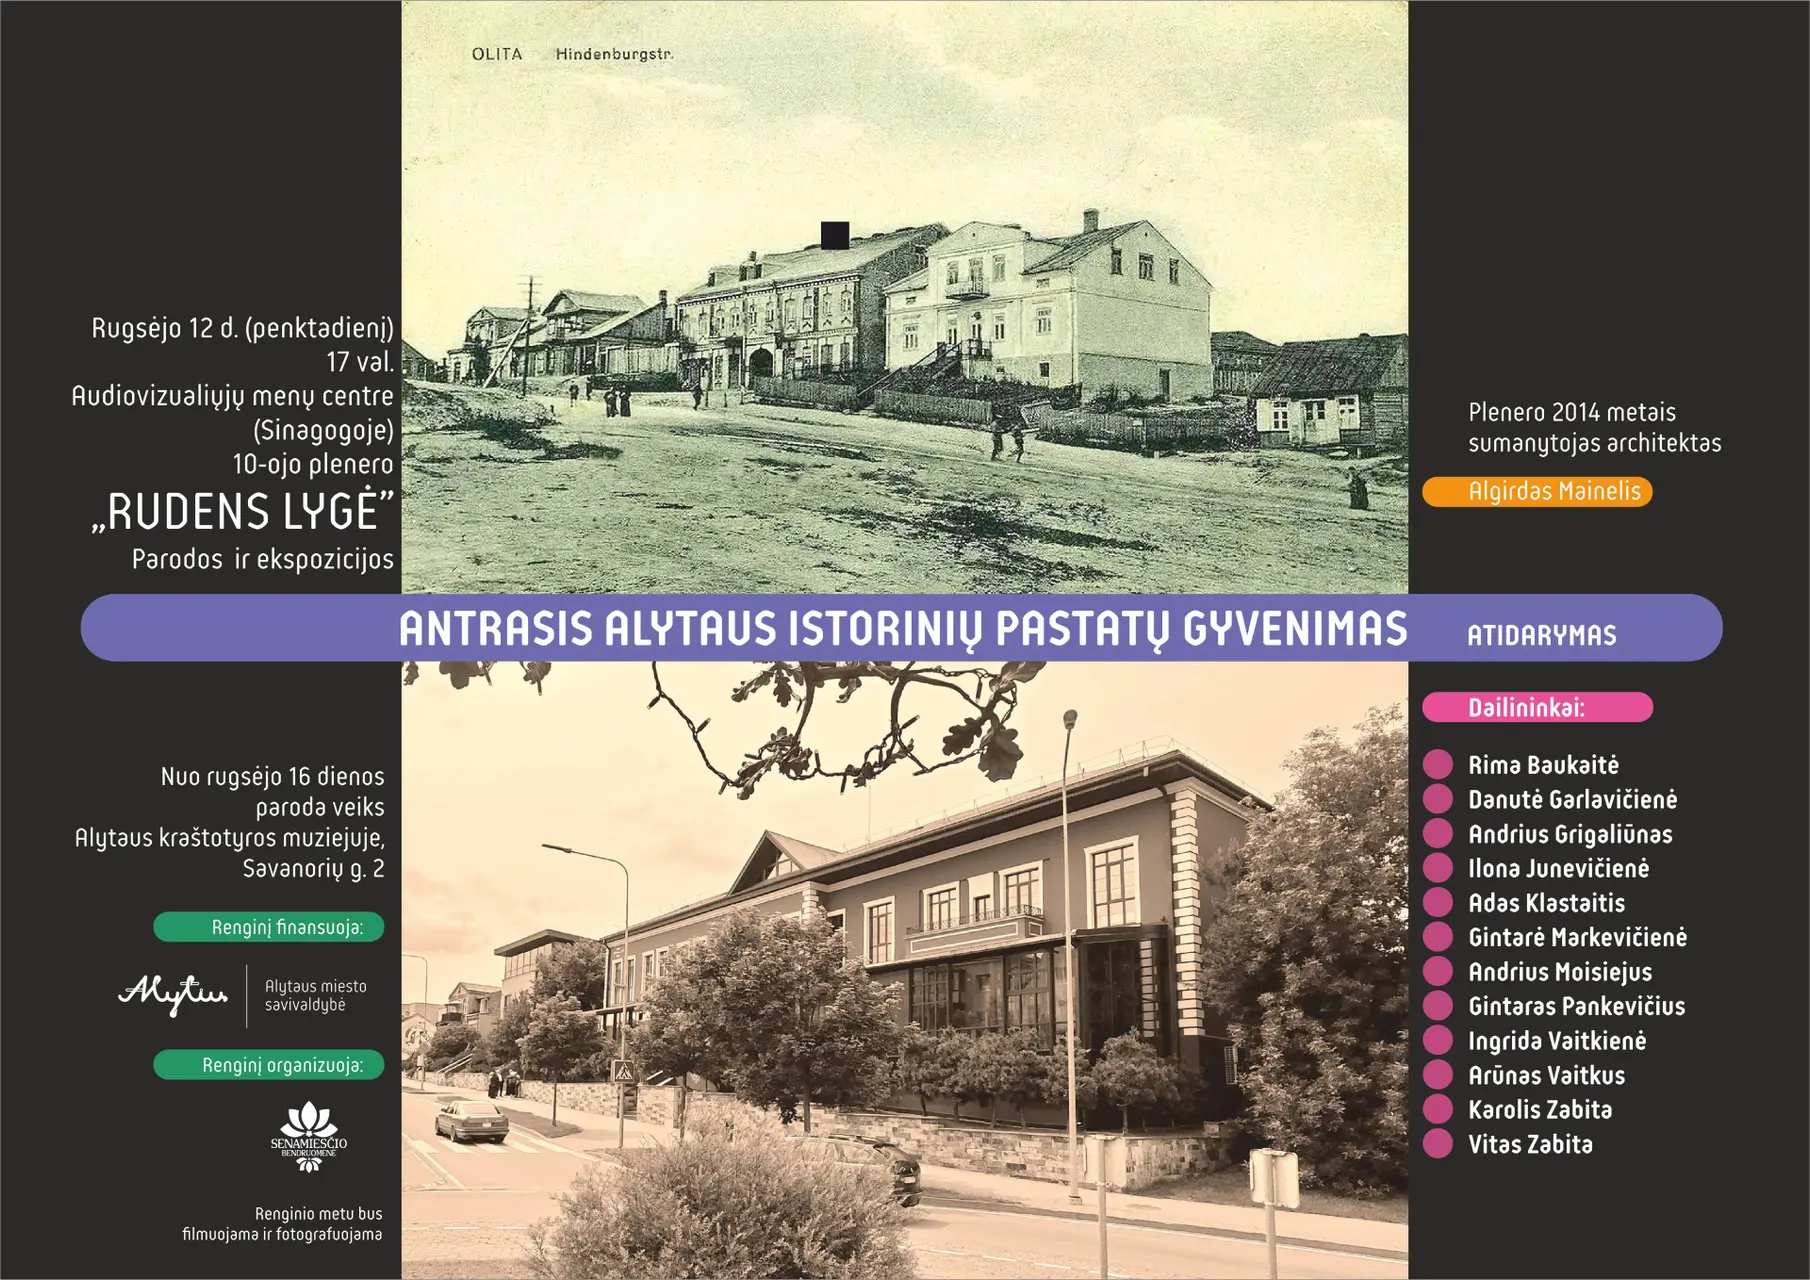This screenshot has height=1280, width=1810.
Task: Click artist name 'Gintaras Pankevičius'
Action: tap(1576, 1006)
